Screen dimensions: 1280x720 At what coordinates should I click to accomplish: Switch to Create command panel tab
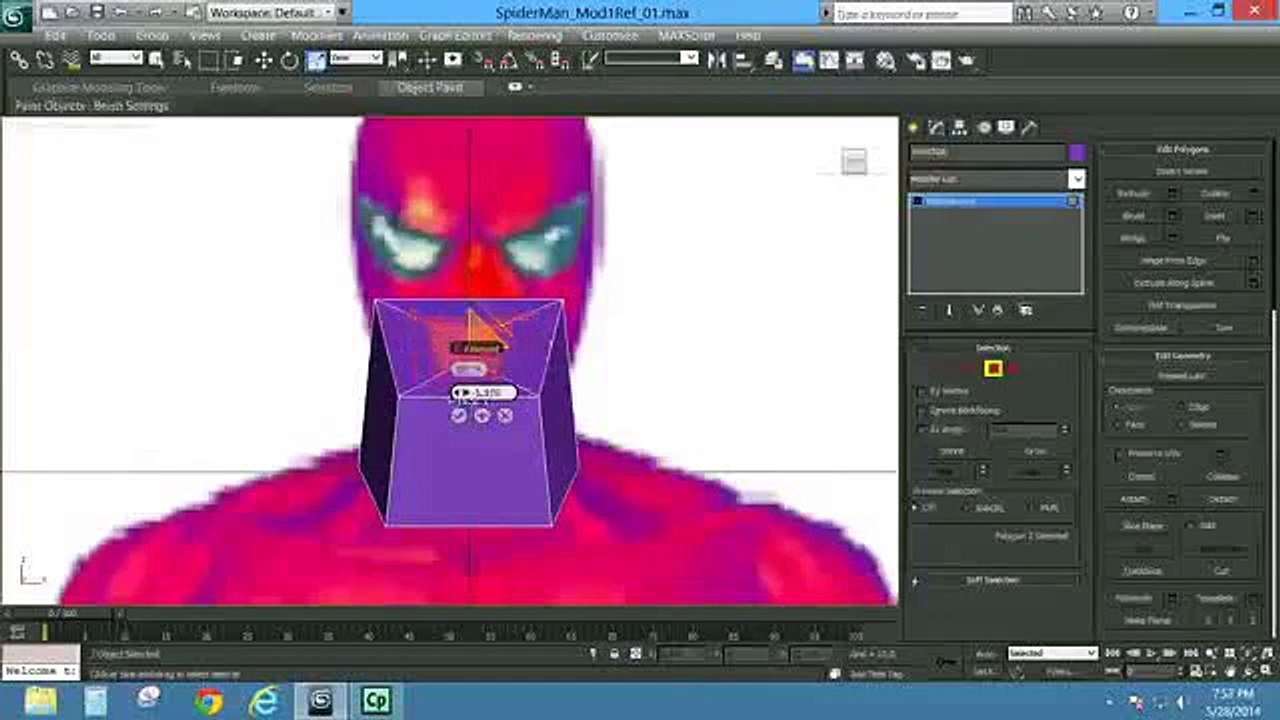click(913, 128)
